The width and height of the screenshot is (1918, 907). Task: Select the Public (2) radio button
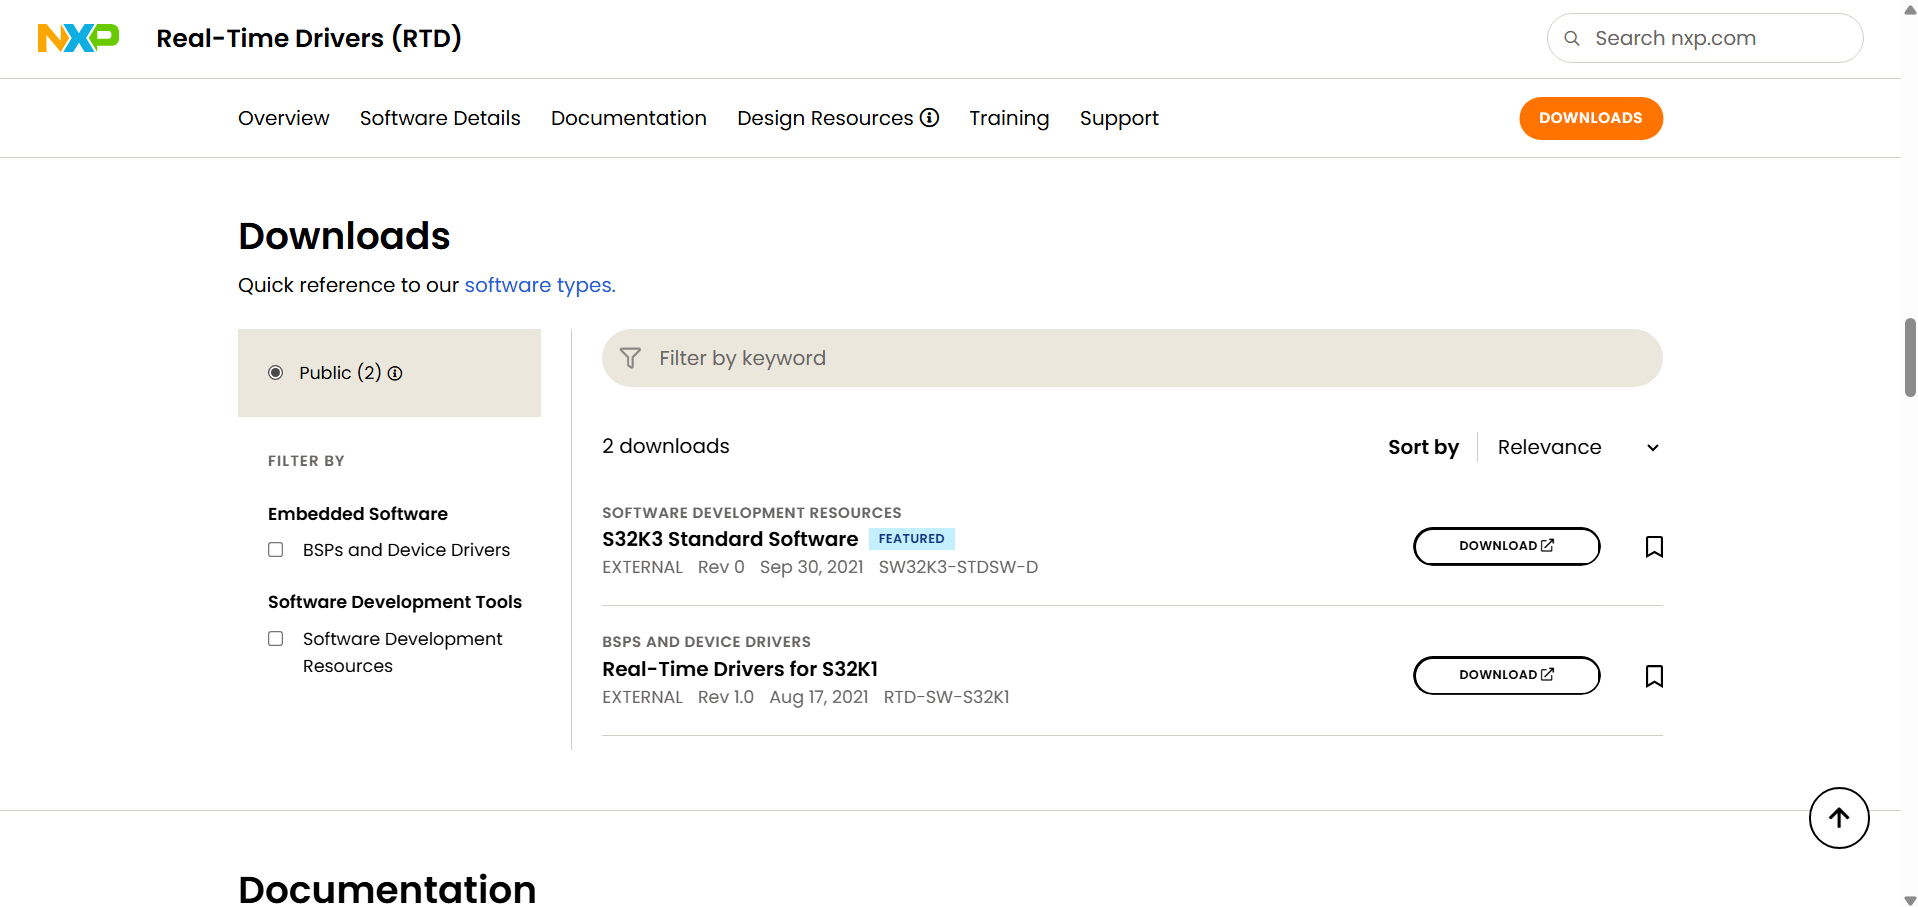(x=276, y=373)
